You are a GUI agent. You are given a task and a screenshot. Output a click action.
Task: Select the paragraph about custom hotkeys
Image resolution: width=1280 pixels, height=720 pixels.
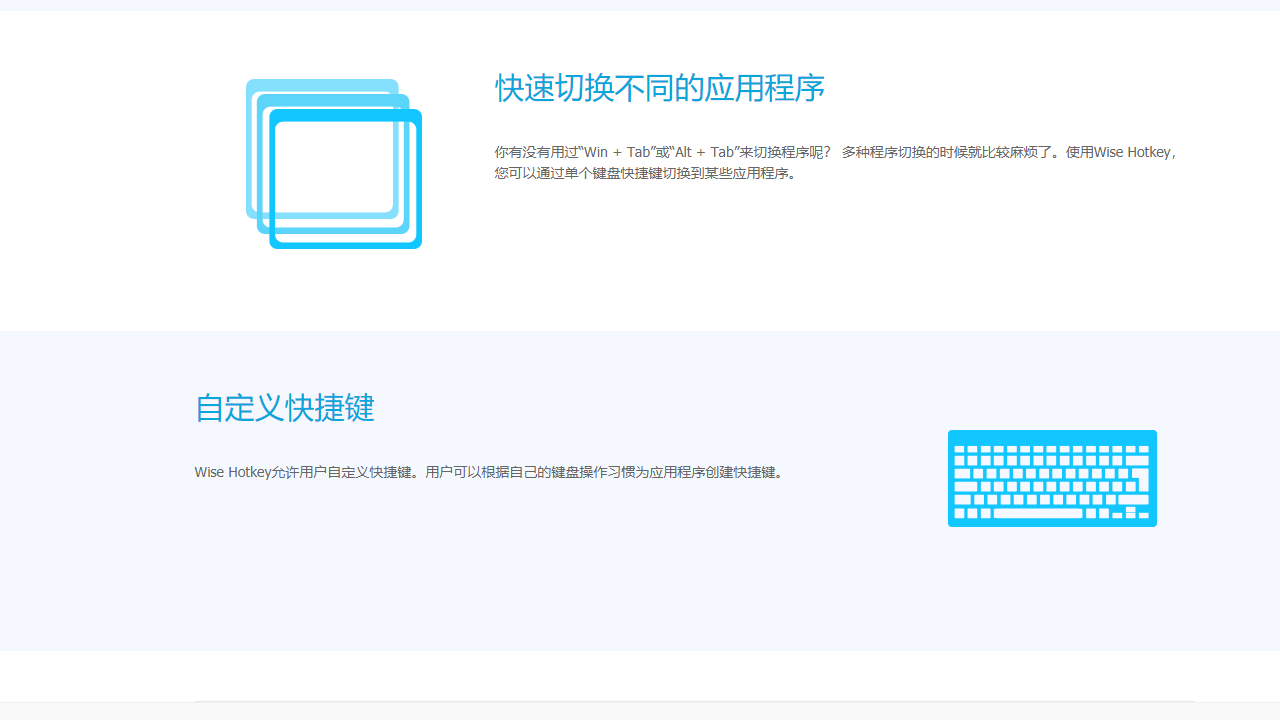[x=490, y=472]
